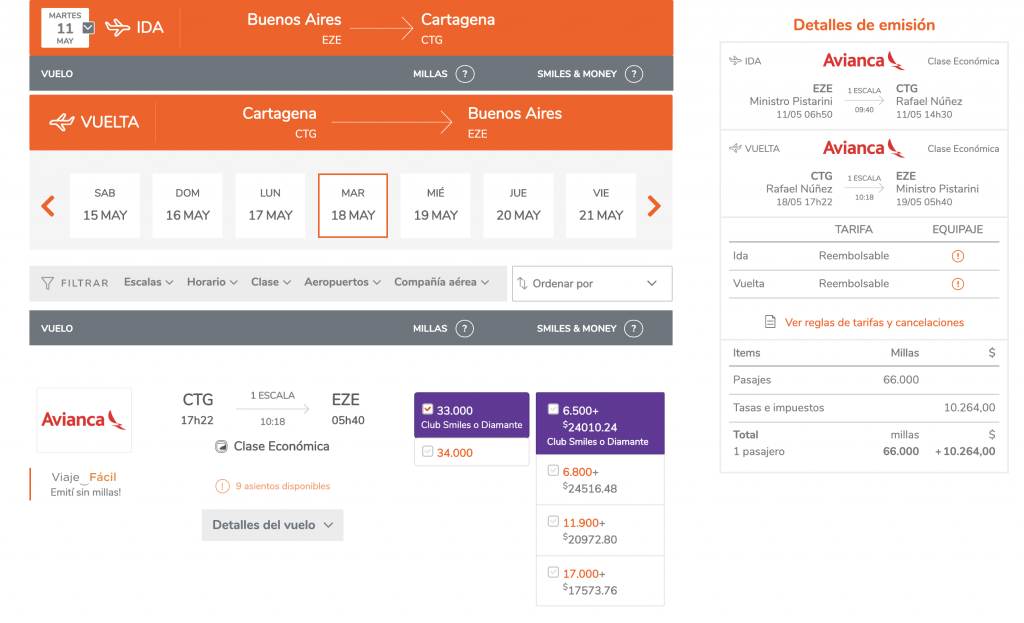Viewport: 1024px width, 623px height.
Task: Click the sort arrows icon beside Ordenar por
Action: (522, 283)
